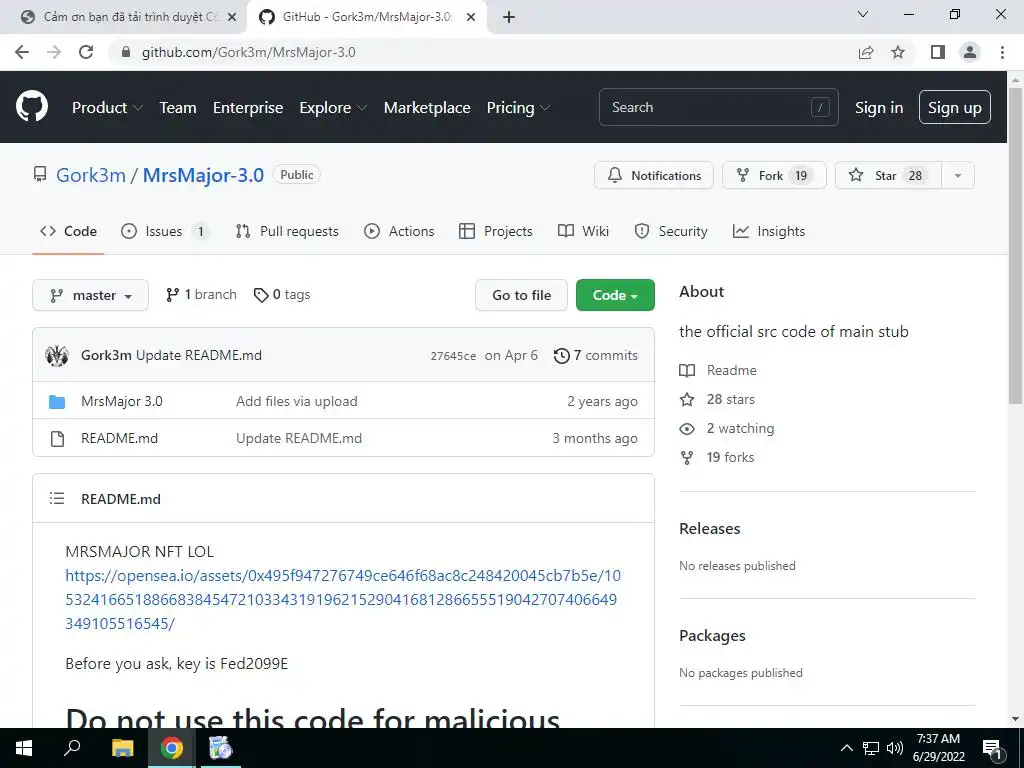This screenshot has width=1024, height=768.
Task: Click the network tray icon
Action: click(x=871, y=748)
